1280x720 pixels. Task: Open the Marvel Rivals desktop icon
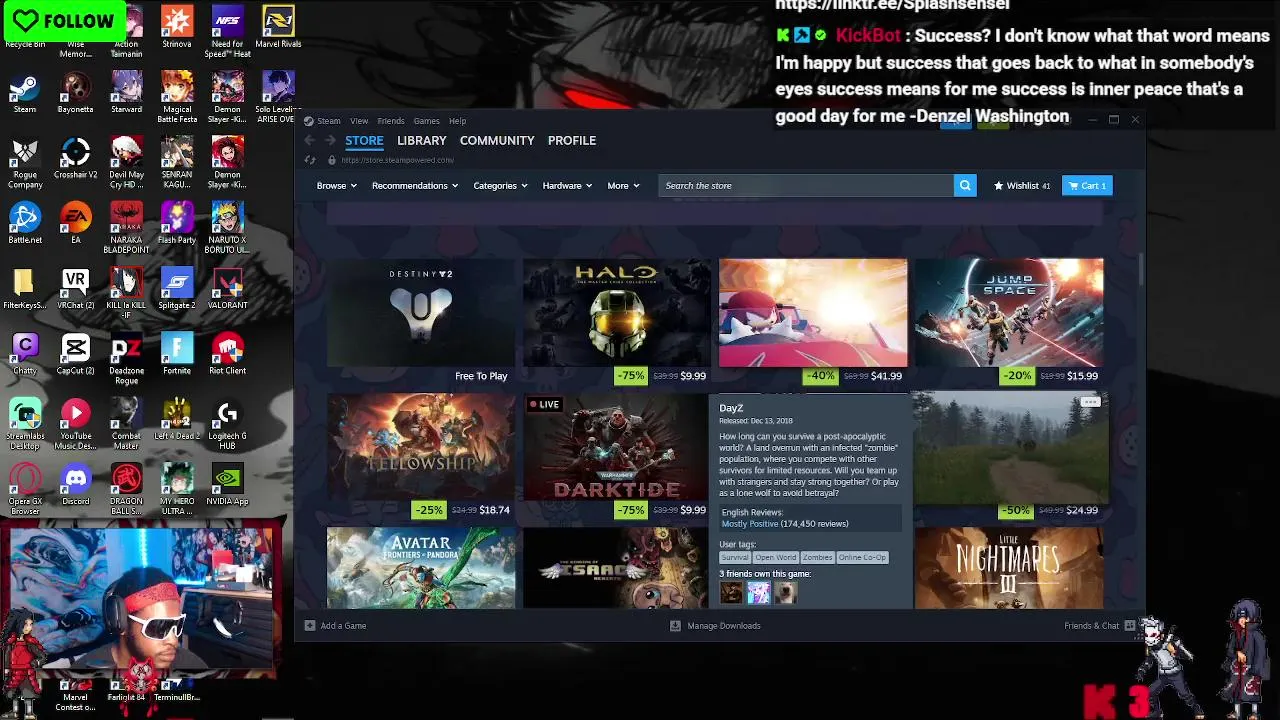[278, 26]
